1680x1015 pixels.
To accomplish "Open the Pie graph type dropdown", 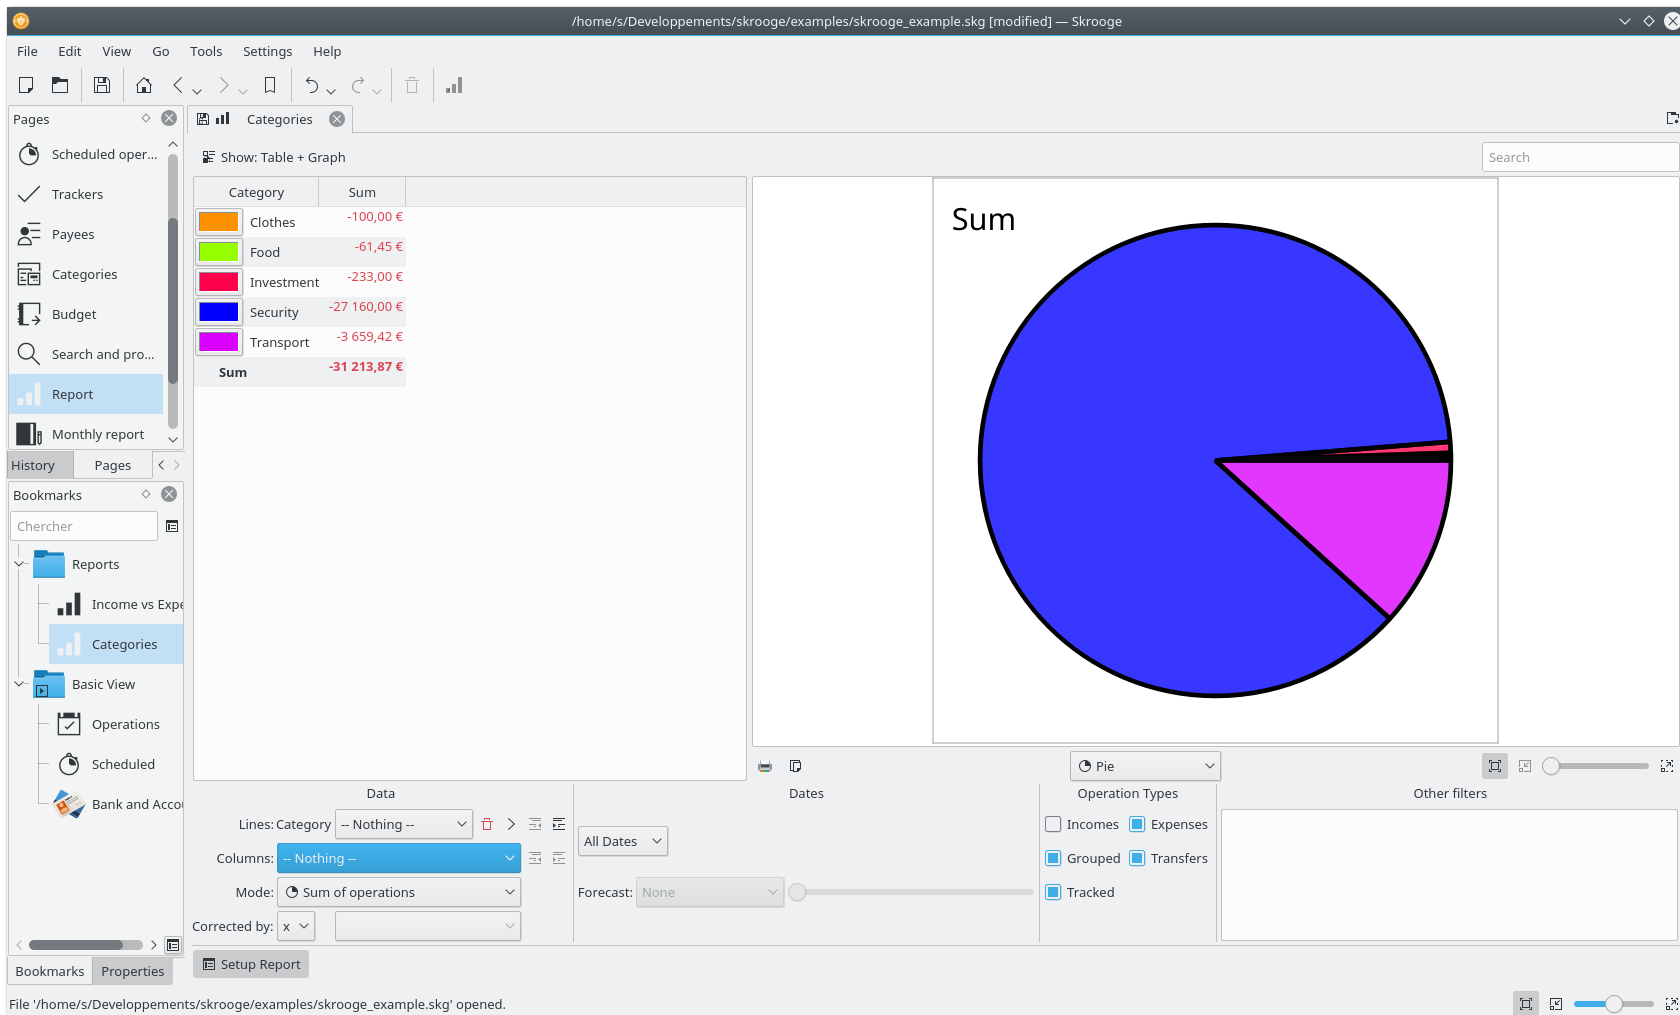I will click(x=1145, y=767).
